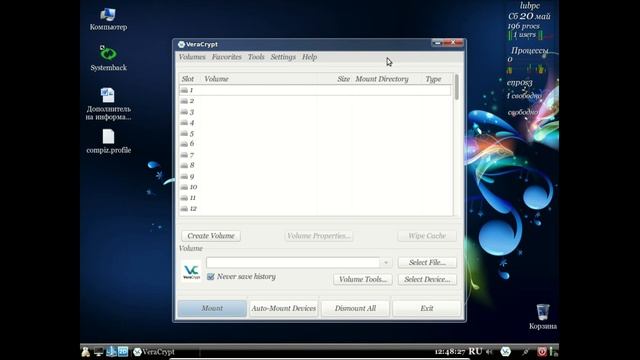Click the Select File button

click(x=427, y=262)
